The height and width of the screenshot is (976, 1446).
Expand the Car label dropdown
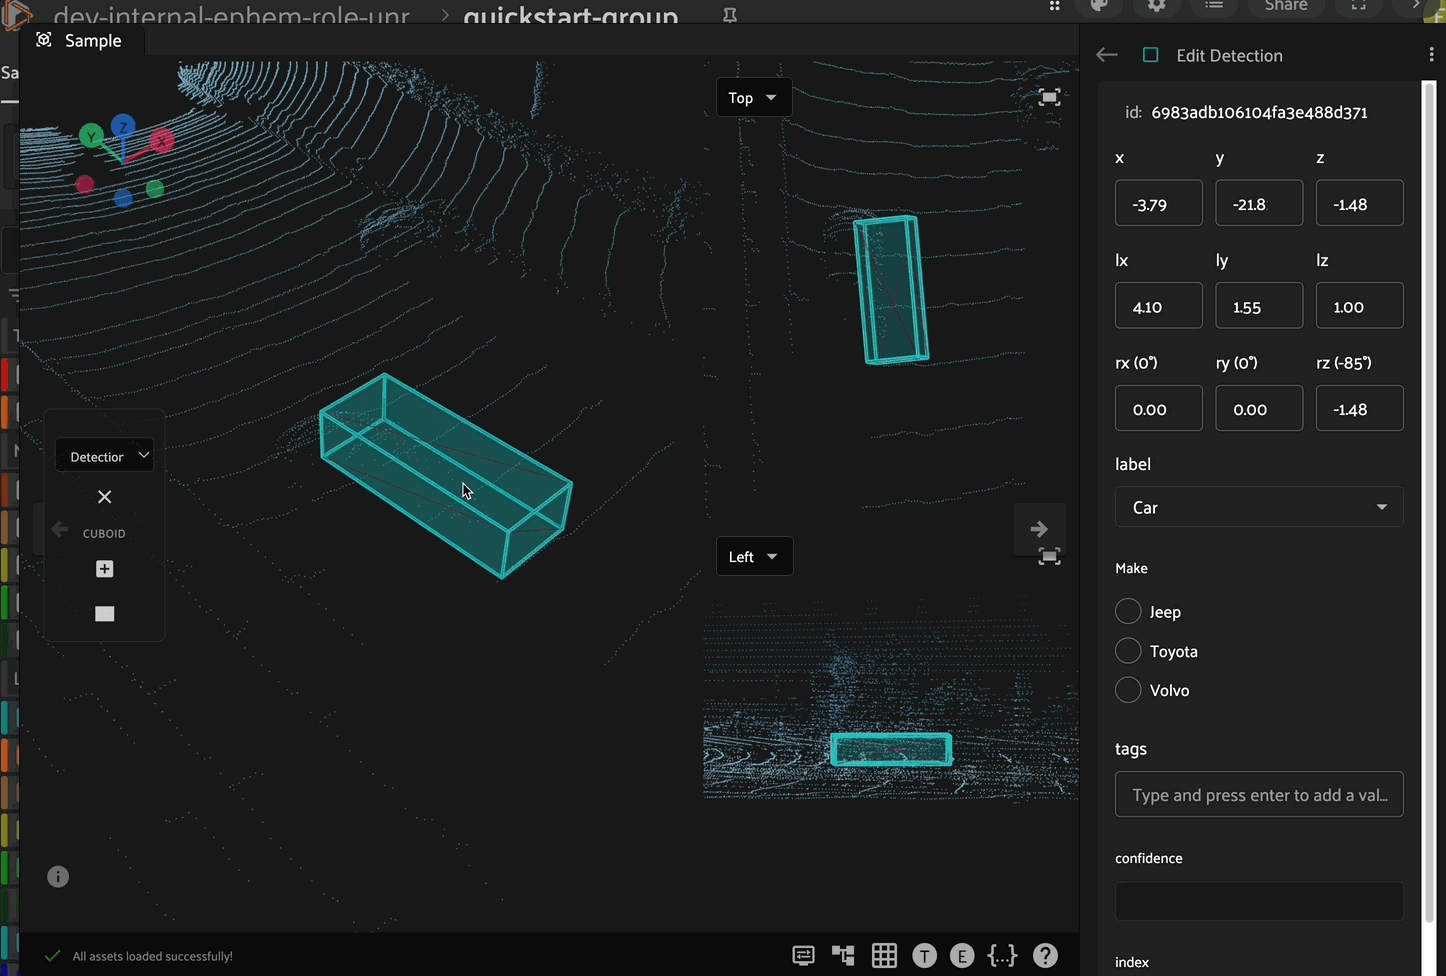click(1258, 508)
